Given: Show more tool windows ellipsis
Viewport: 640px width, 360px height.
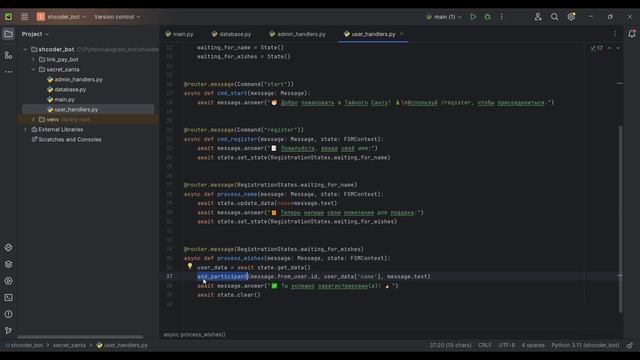Looking at the screenshot, I should [8, 72].
